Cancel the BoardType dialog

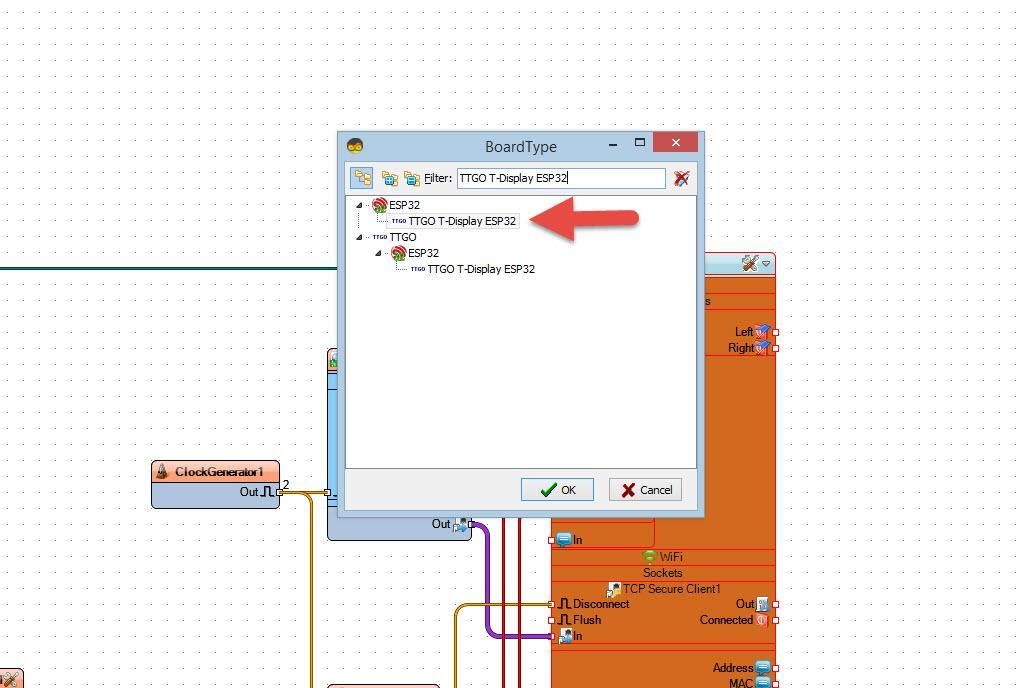click(x=645, y=490)
